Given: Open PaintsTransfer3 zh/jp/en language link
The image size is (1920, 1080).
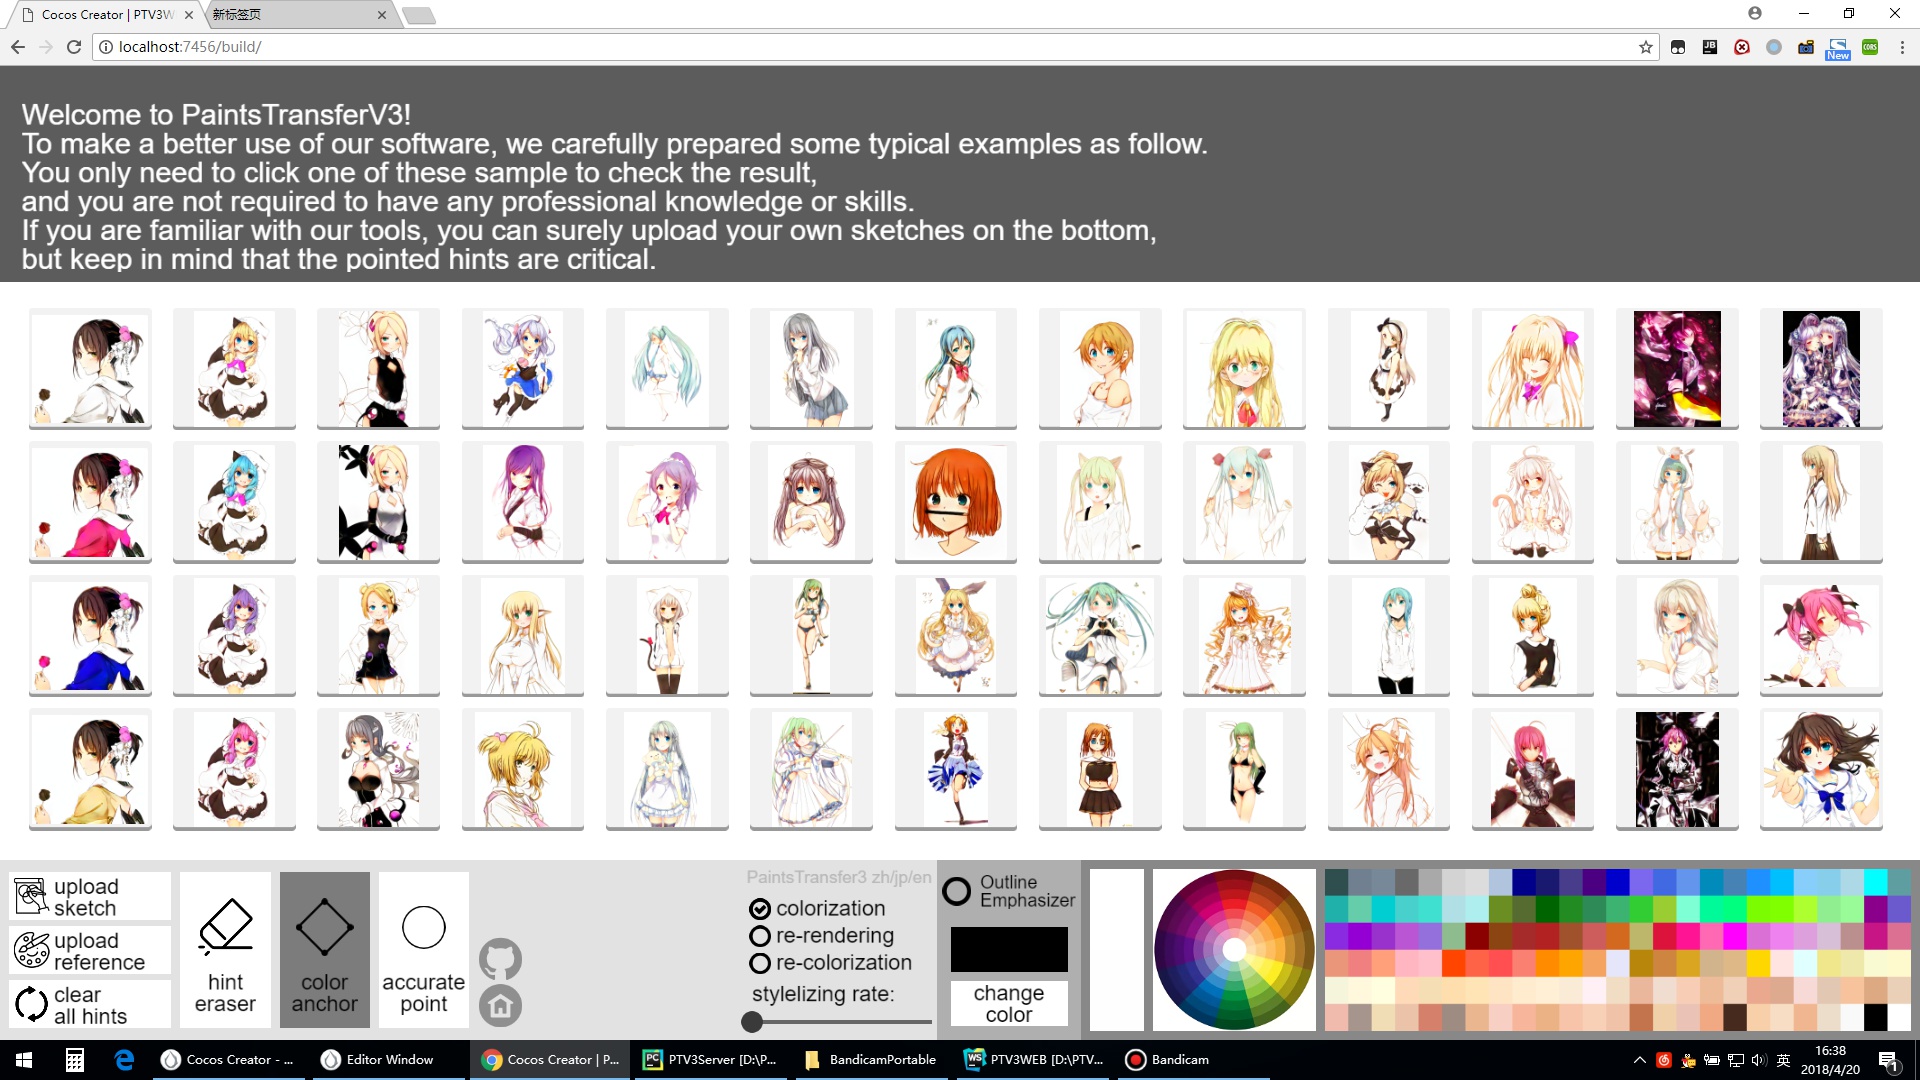Looking at the screenshot, I should coord(838,877).
